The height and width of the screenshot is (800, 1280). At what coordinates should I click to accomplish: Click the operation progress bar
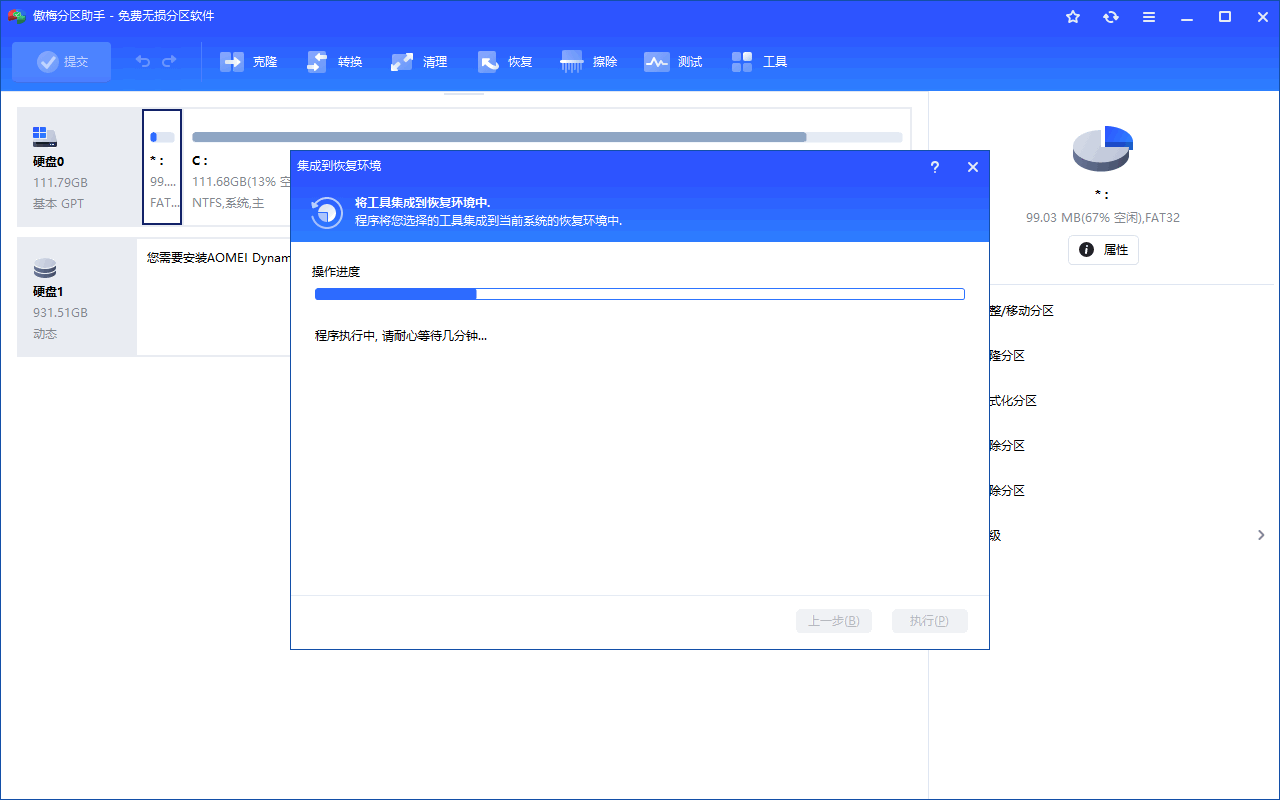pyautogui.click(x=639, y=294)
